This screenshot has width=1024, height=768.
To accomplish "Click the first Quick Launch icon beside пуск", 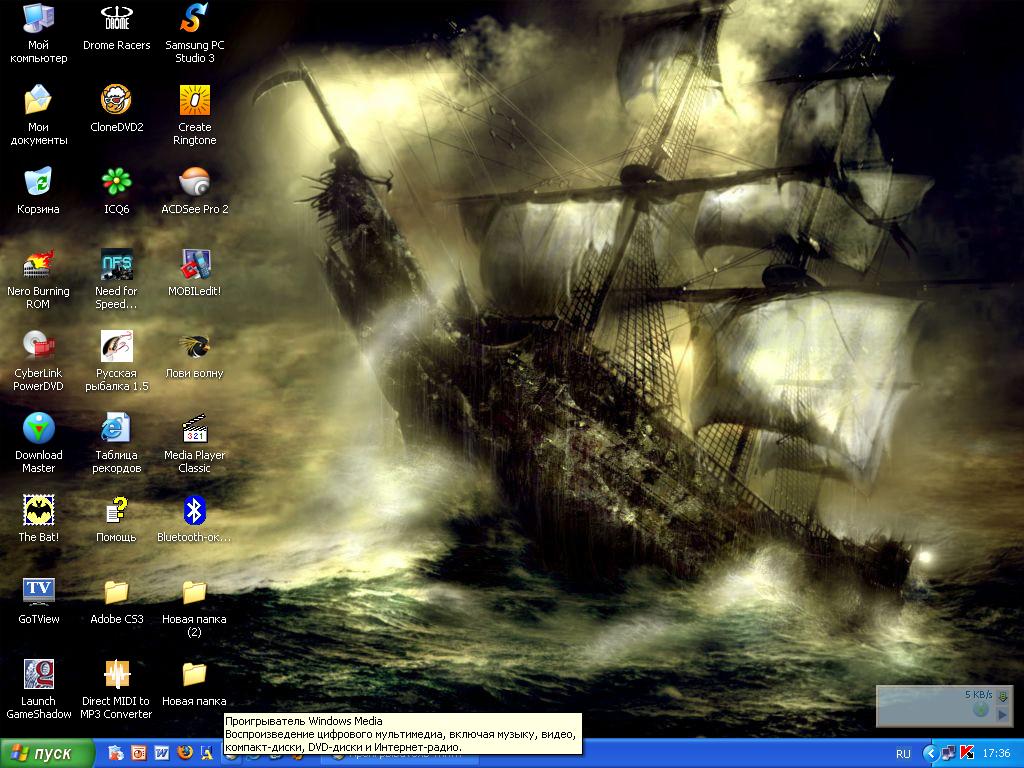I will (x=116, y=753).
